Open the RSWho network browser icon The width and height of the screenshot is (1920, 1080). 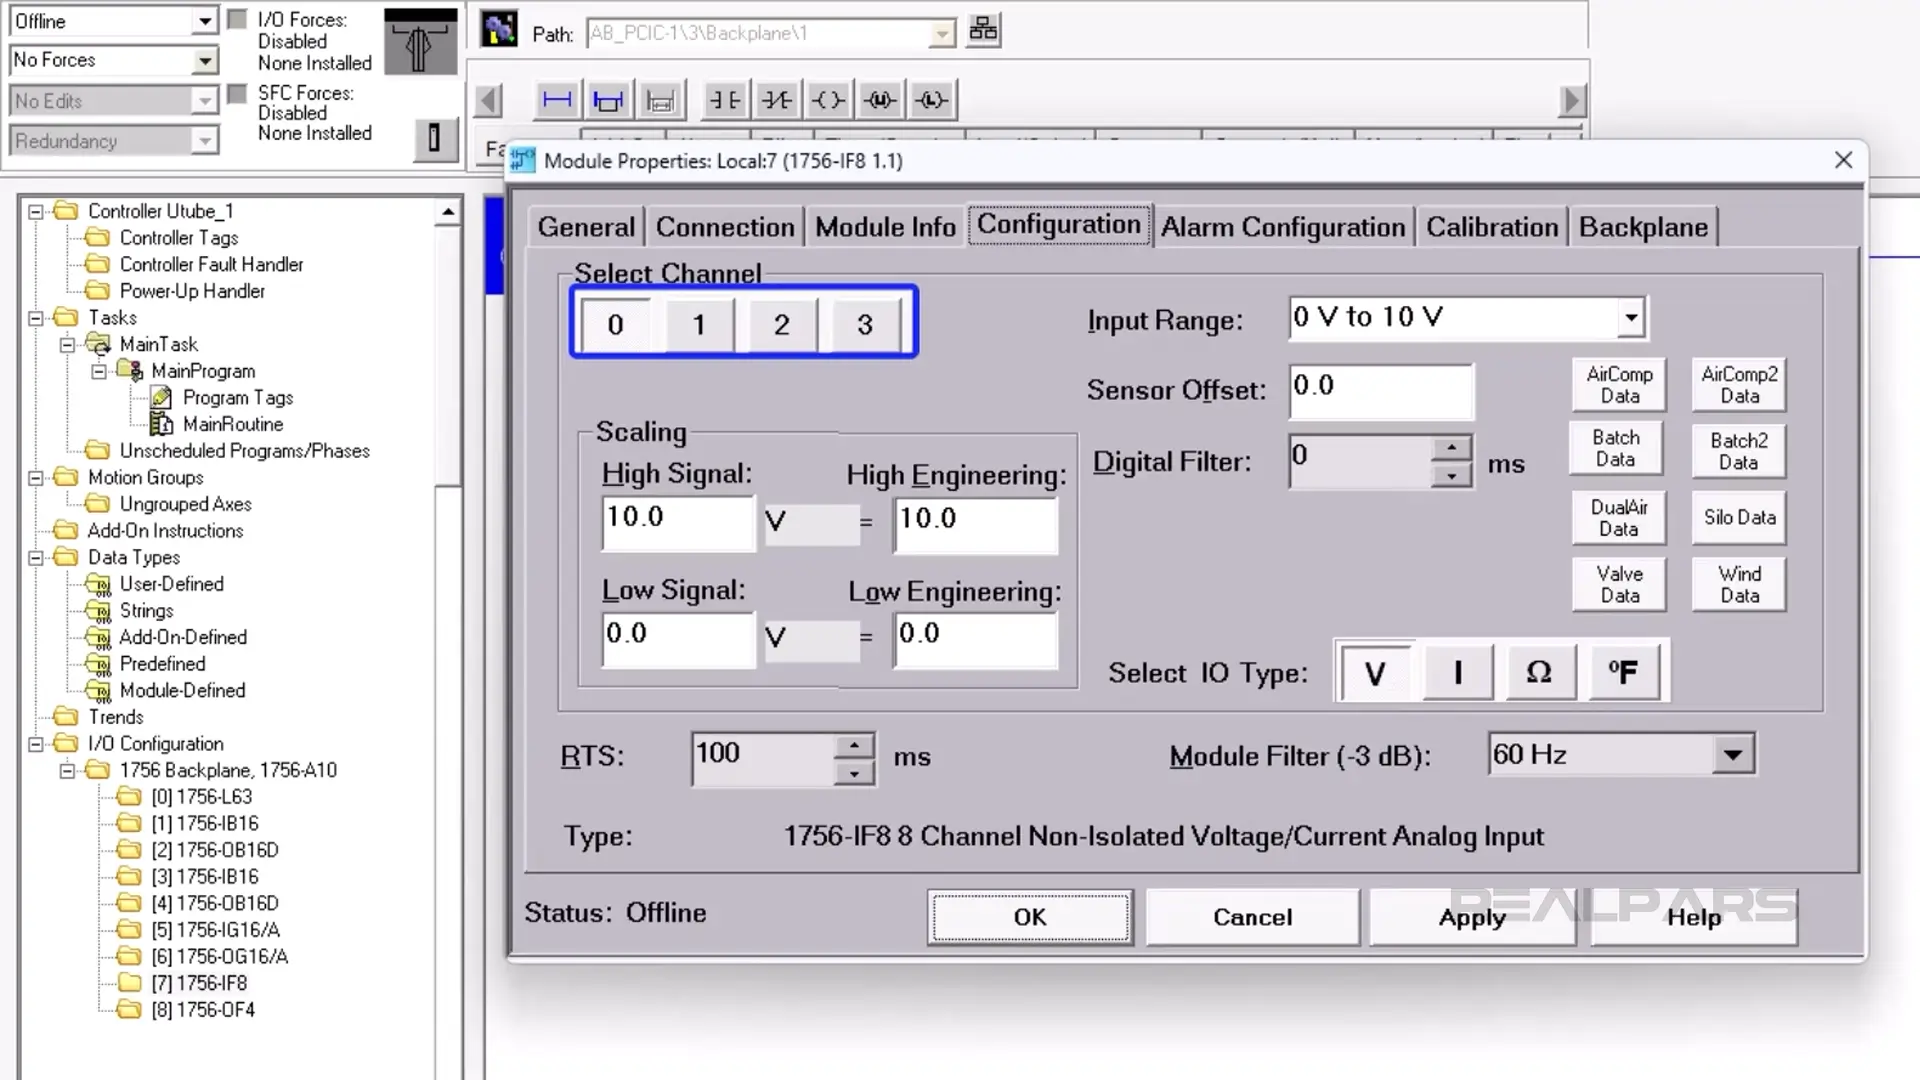(x=983, y=30)
